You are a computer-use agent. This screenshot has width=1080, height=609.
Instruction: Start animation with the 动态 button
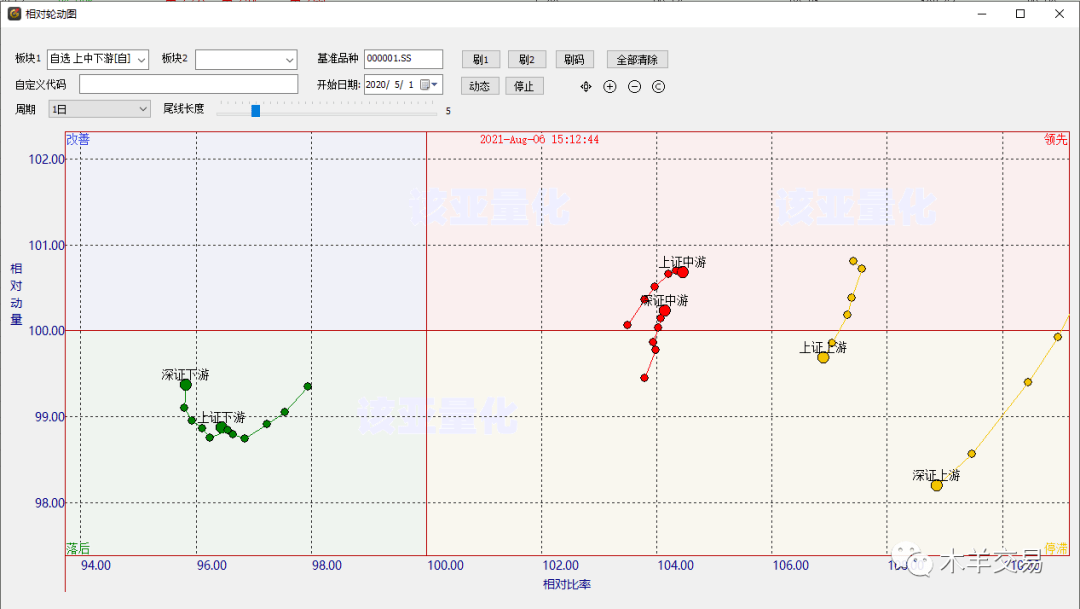[479, 86]
